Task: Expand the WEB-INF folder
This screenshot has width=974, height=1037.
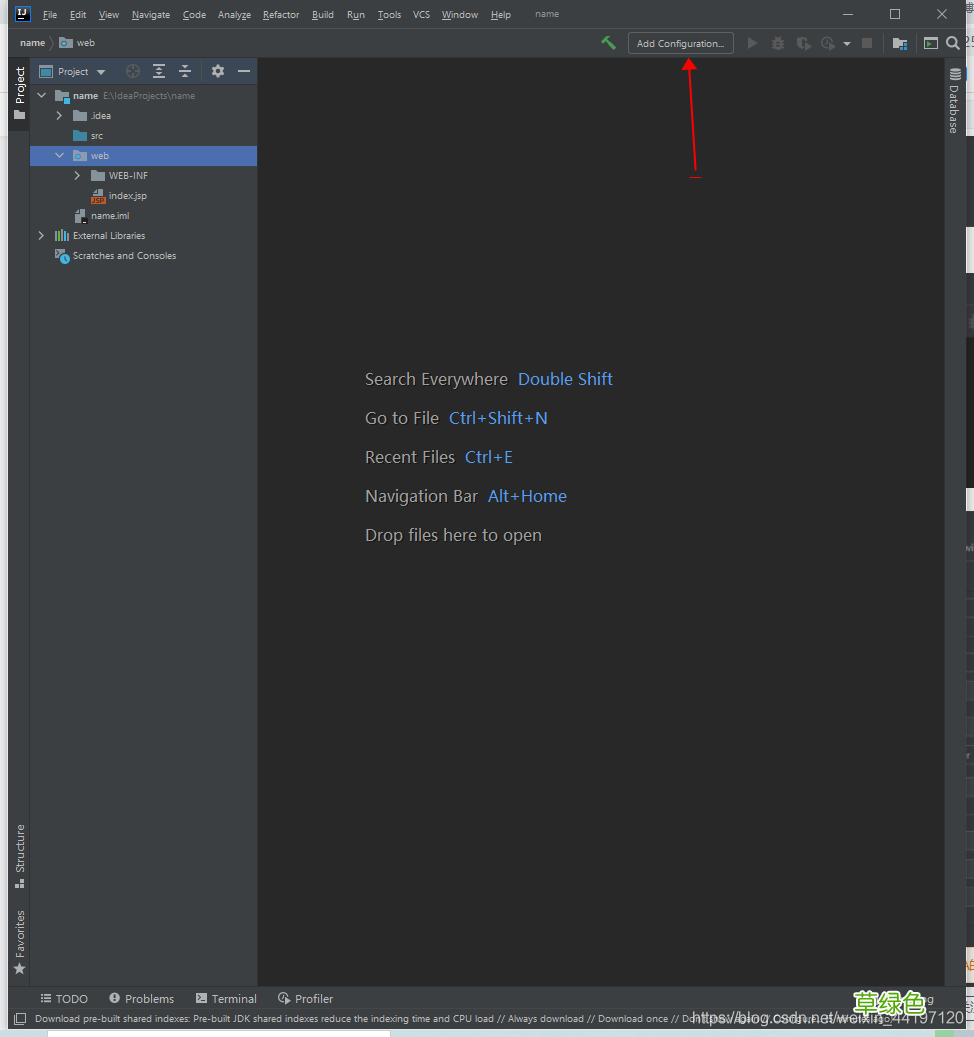Action: [77, 176]
